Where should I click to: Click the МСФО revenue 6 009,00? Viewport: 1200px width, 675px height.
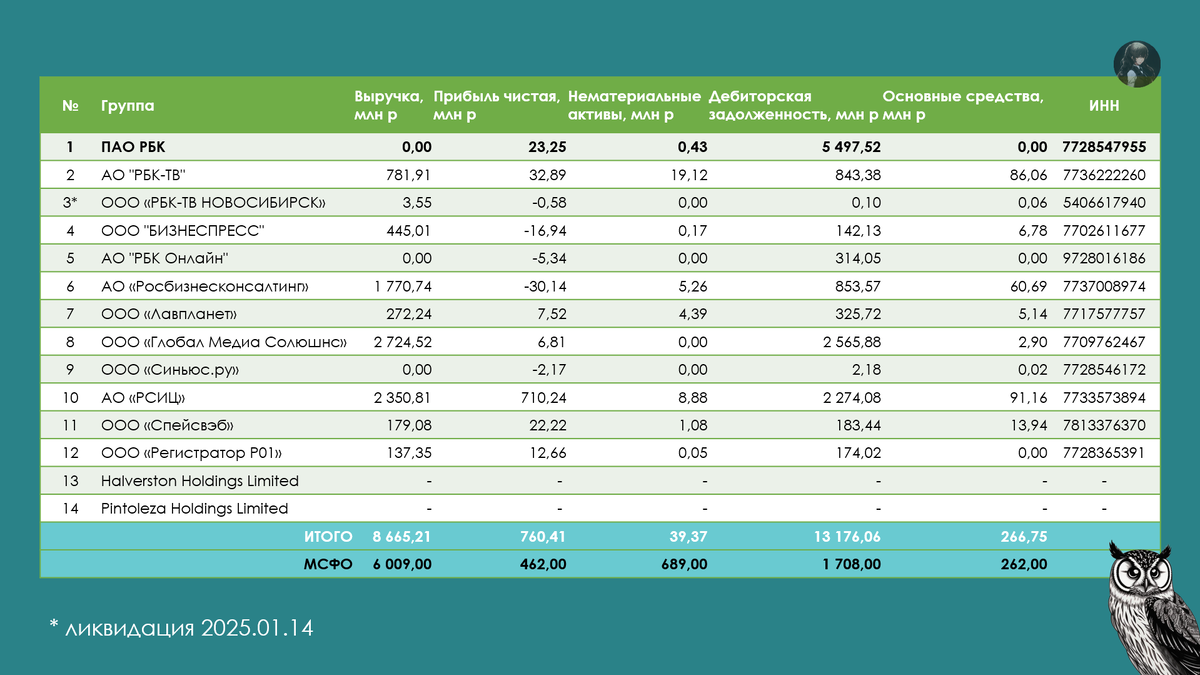(401, 564)
